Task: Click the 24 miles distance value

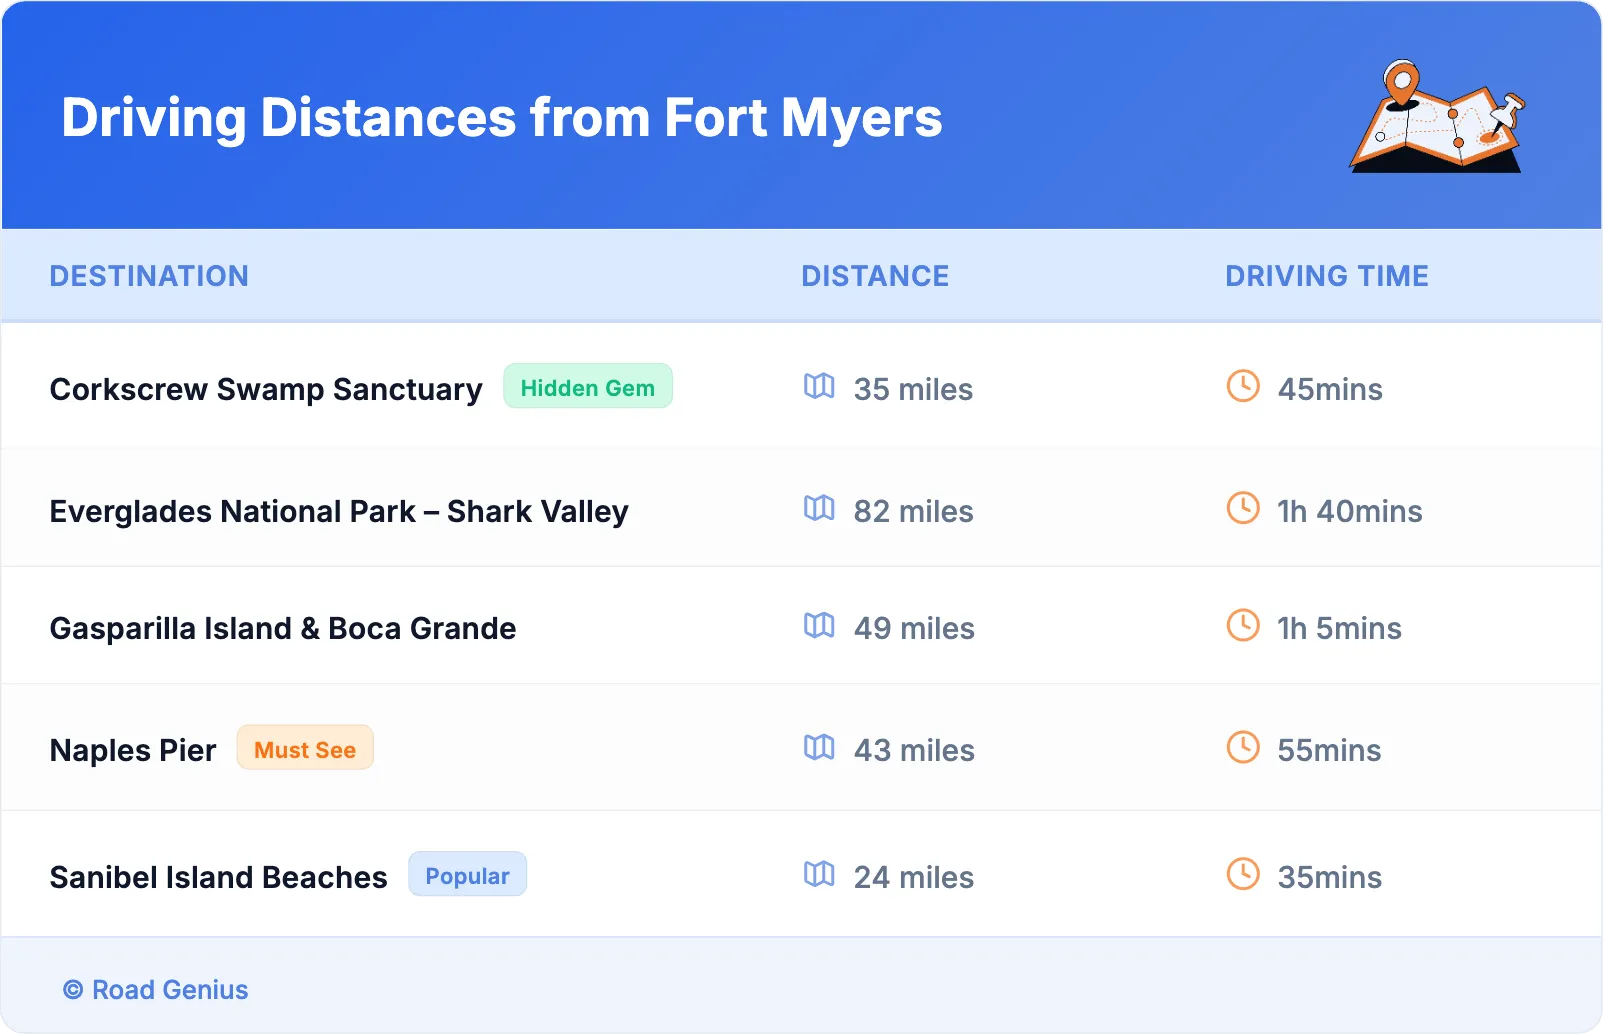Action: tap(913, 877)
